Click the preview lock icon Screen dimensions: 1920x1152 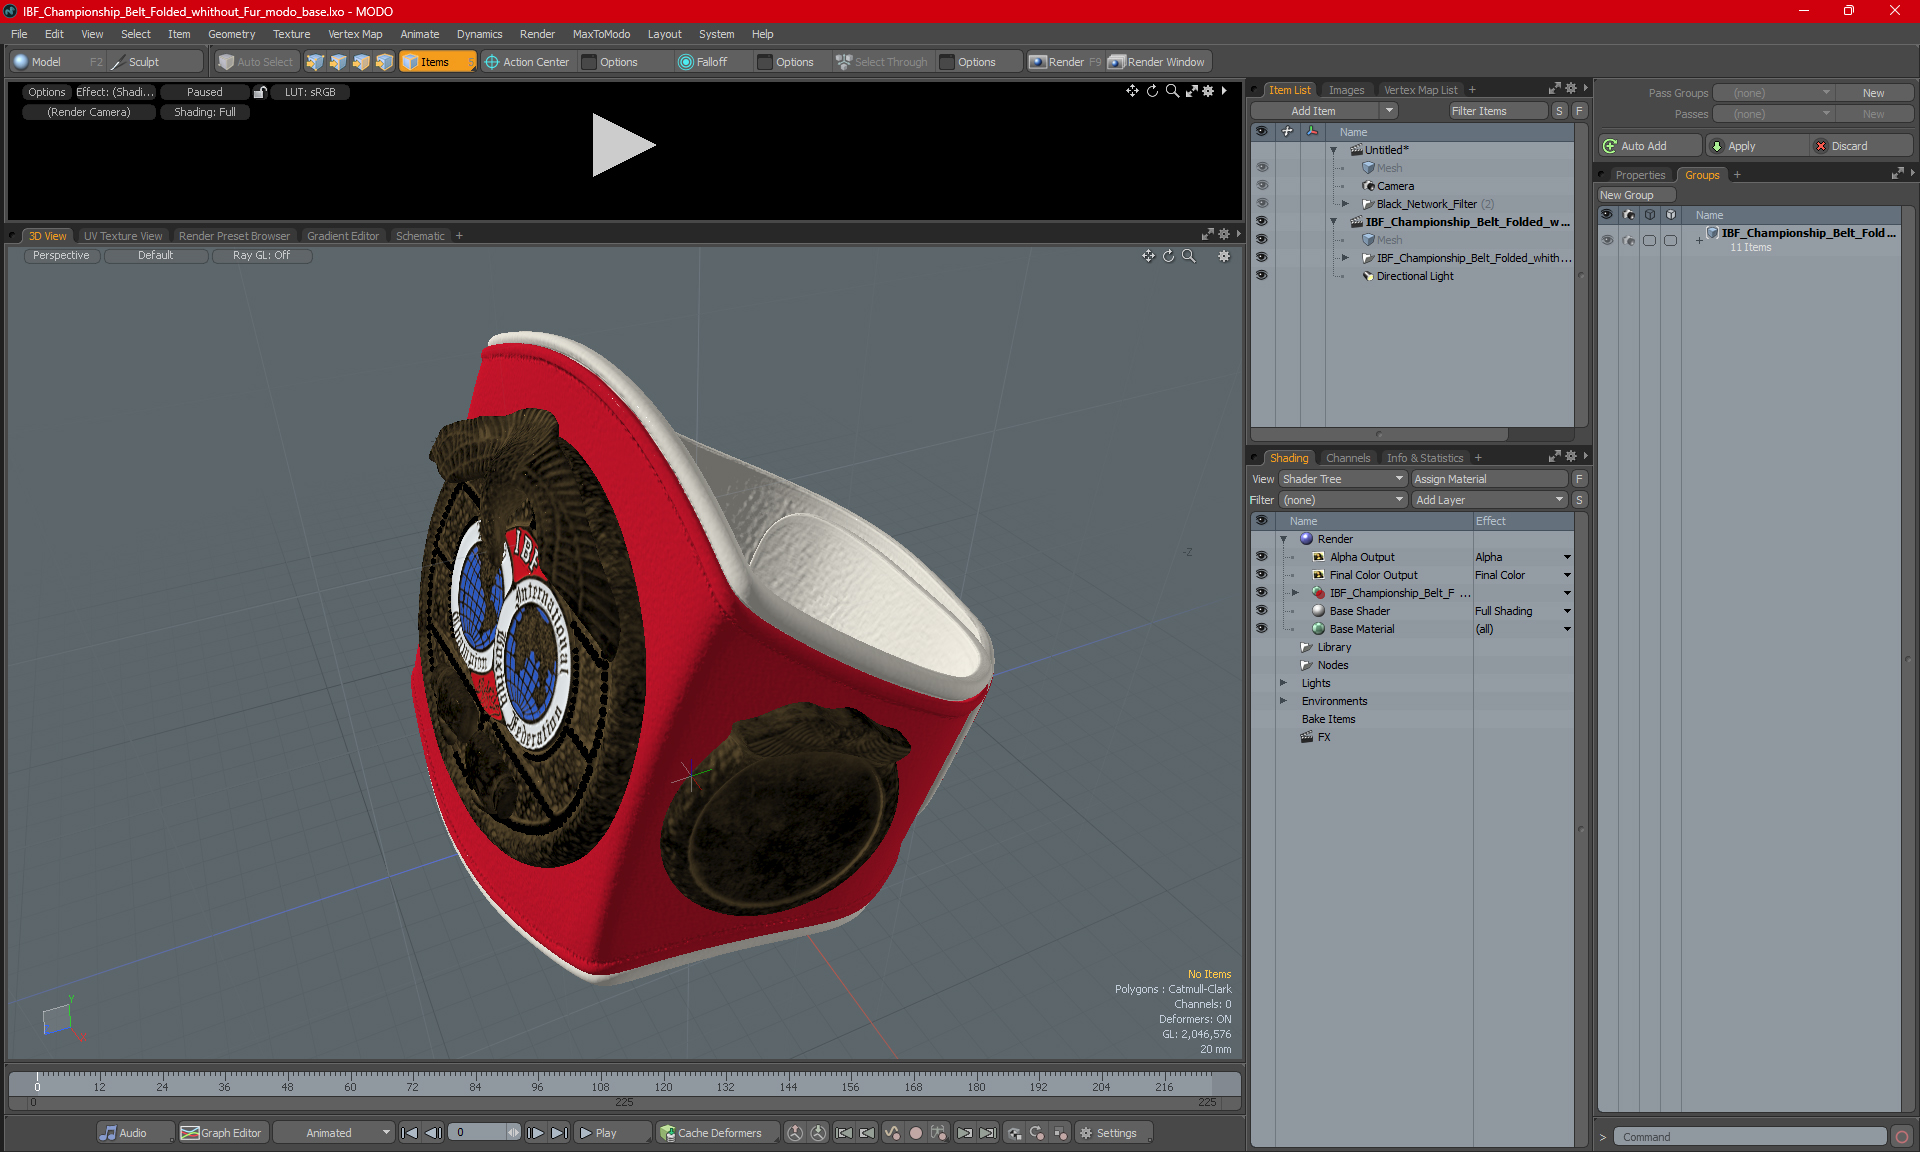pos(260,92)
